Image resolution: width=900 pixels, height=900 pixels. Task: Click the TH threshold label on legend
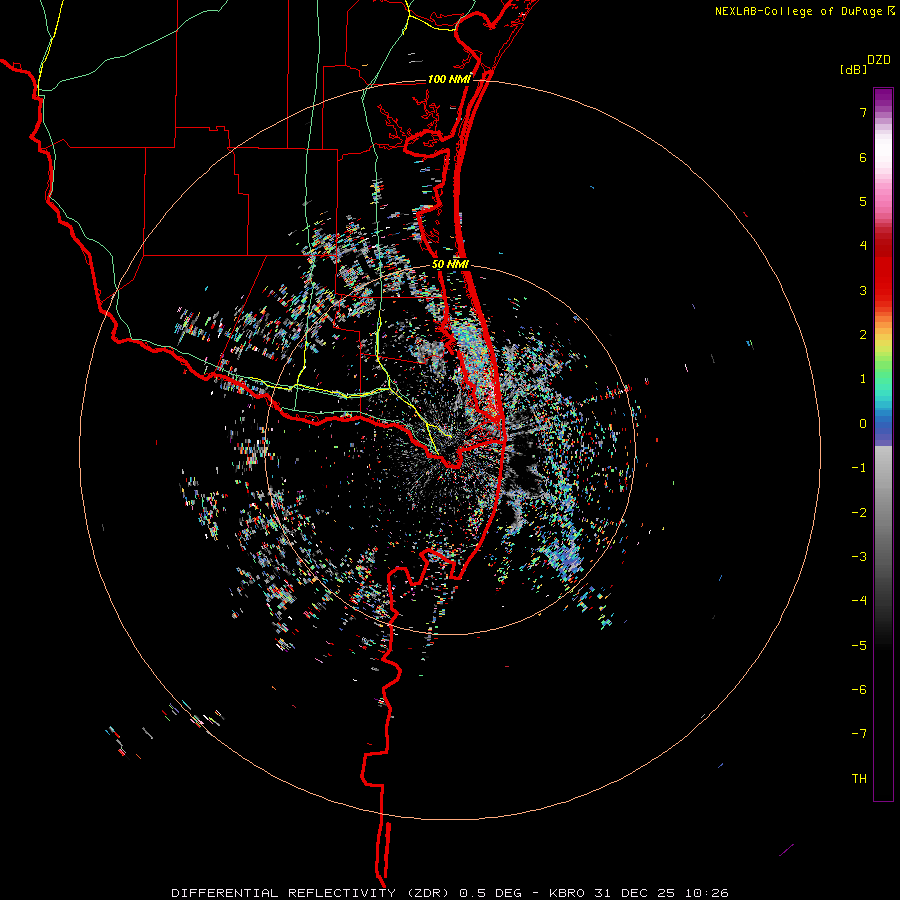click(859, 778)
